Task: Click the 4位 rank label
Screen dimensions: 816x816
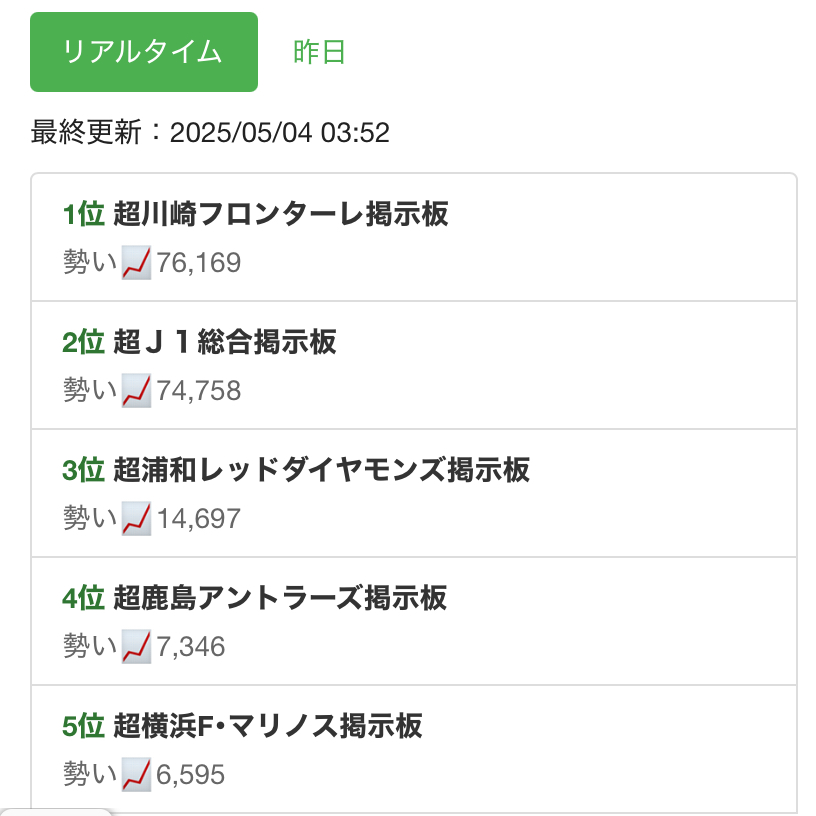Action: [x=83, y=598]
